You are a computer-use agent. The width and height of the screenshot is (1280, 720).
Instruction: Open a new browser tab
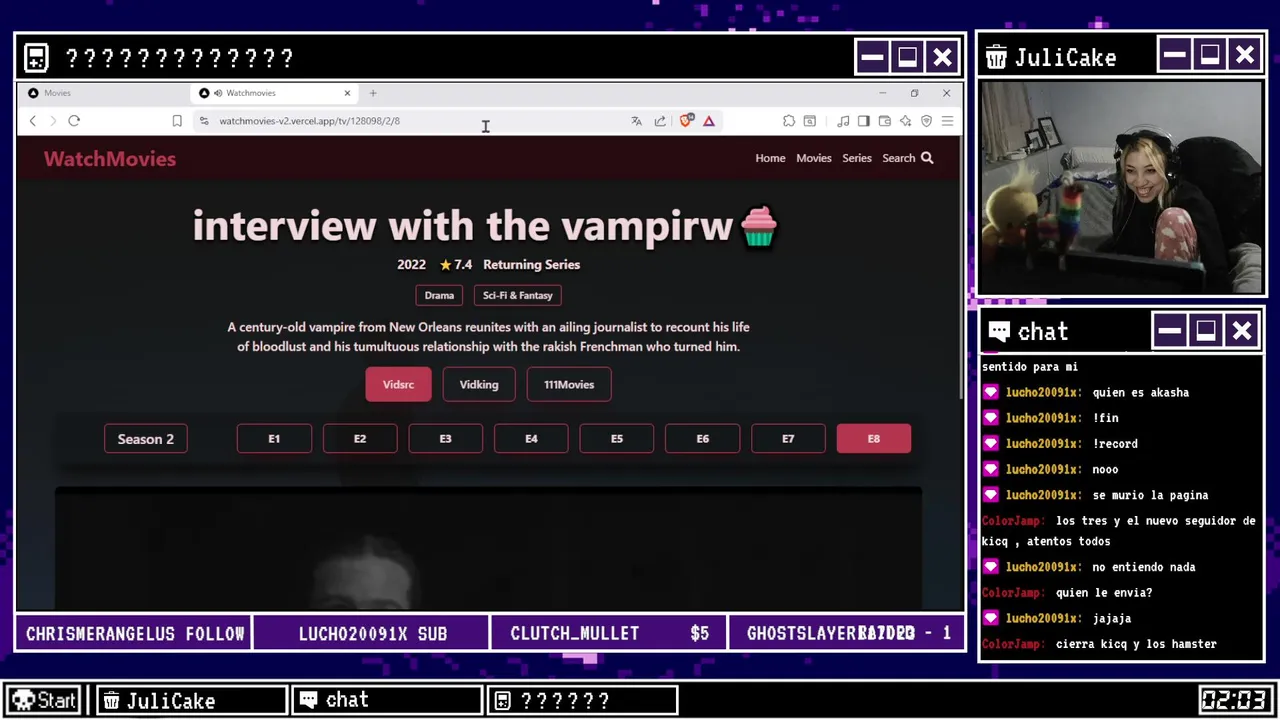373,93
